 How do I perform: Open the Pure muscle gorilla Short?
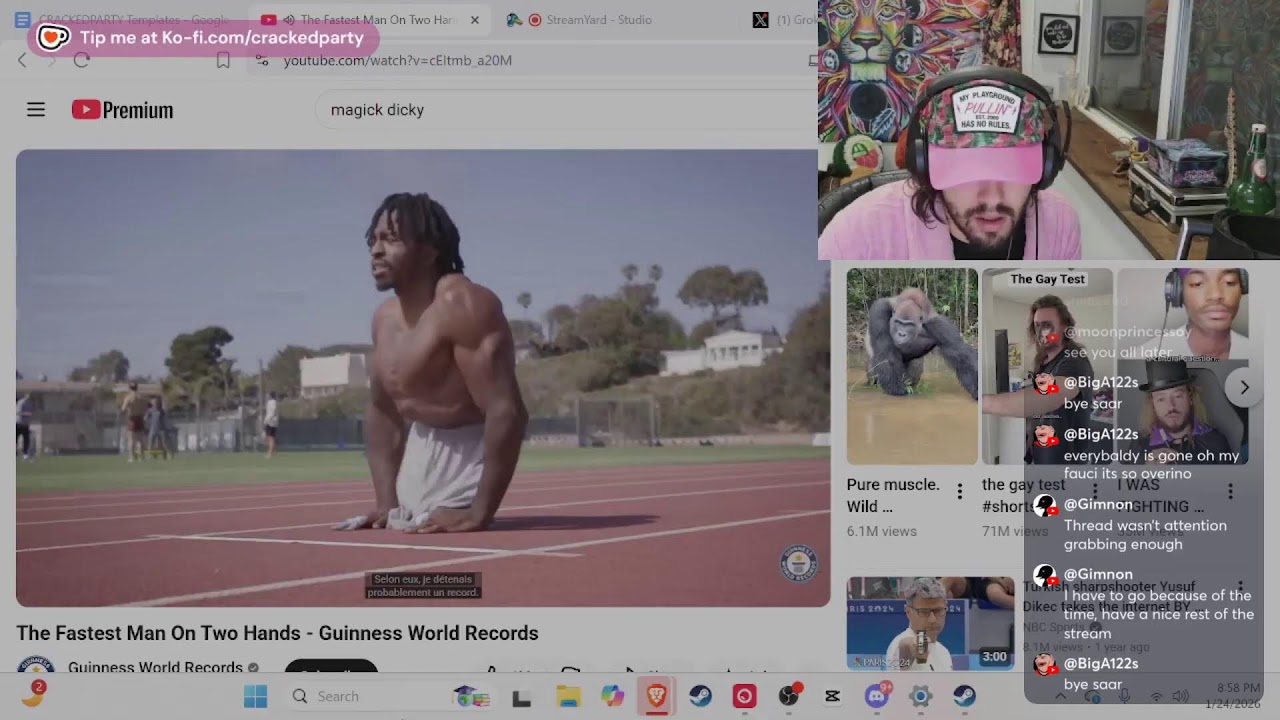(912, 366)
